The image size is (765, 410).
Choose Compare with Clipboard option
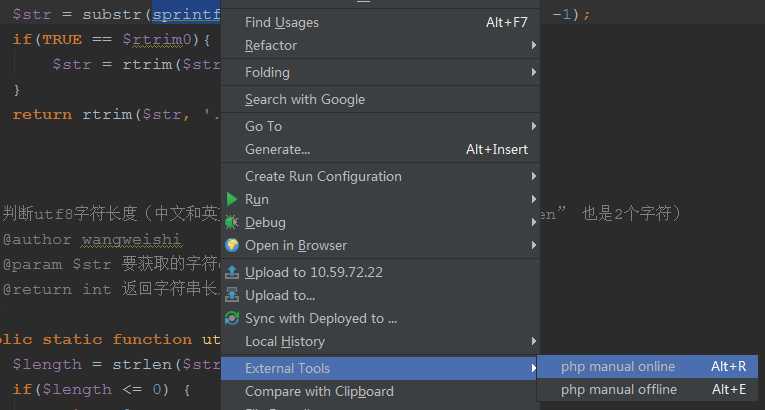pos(319,391)
